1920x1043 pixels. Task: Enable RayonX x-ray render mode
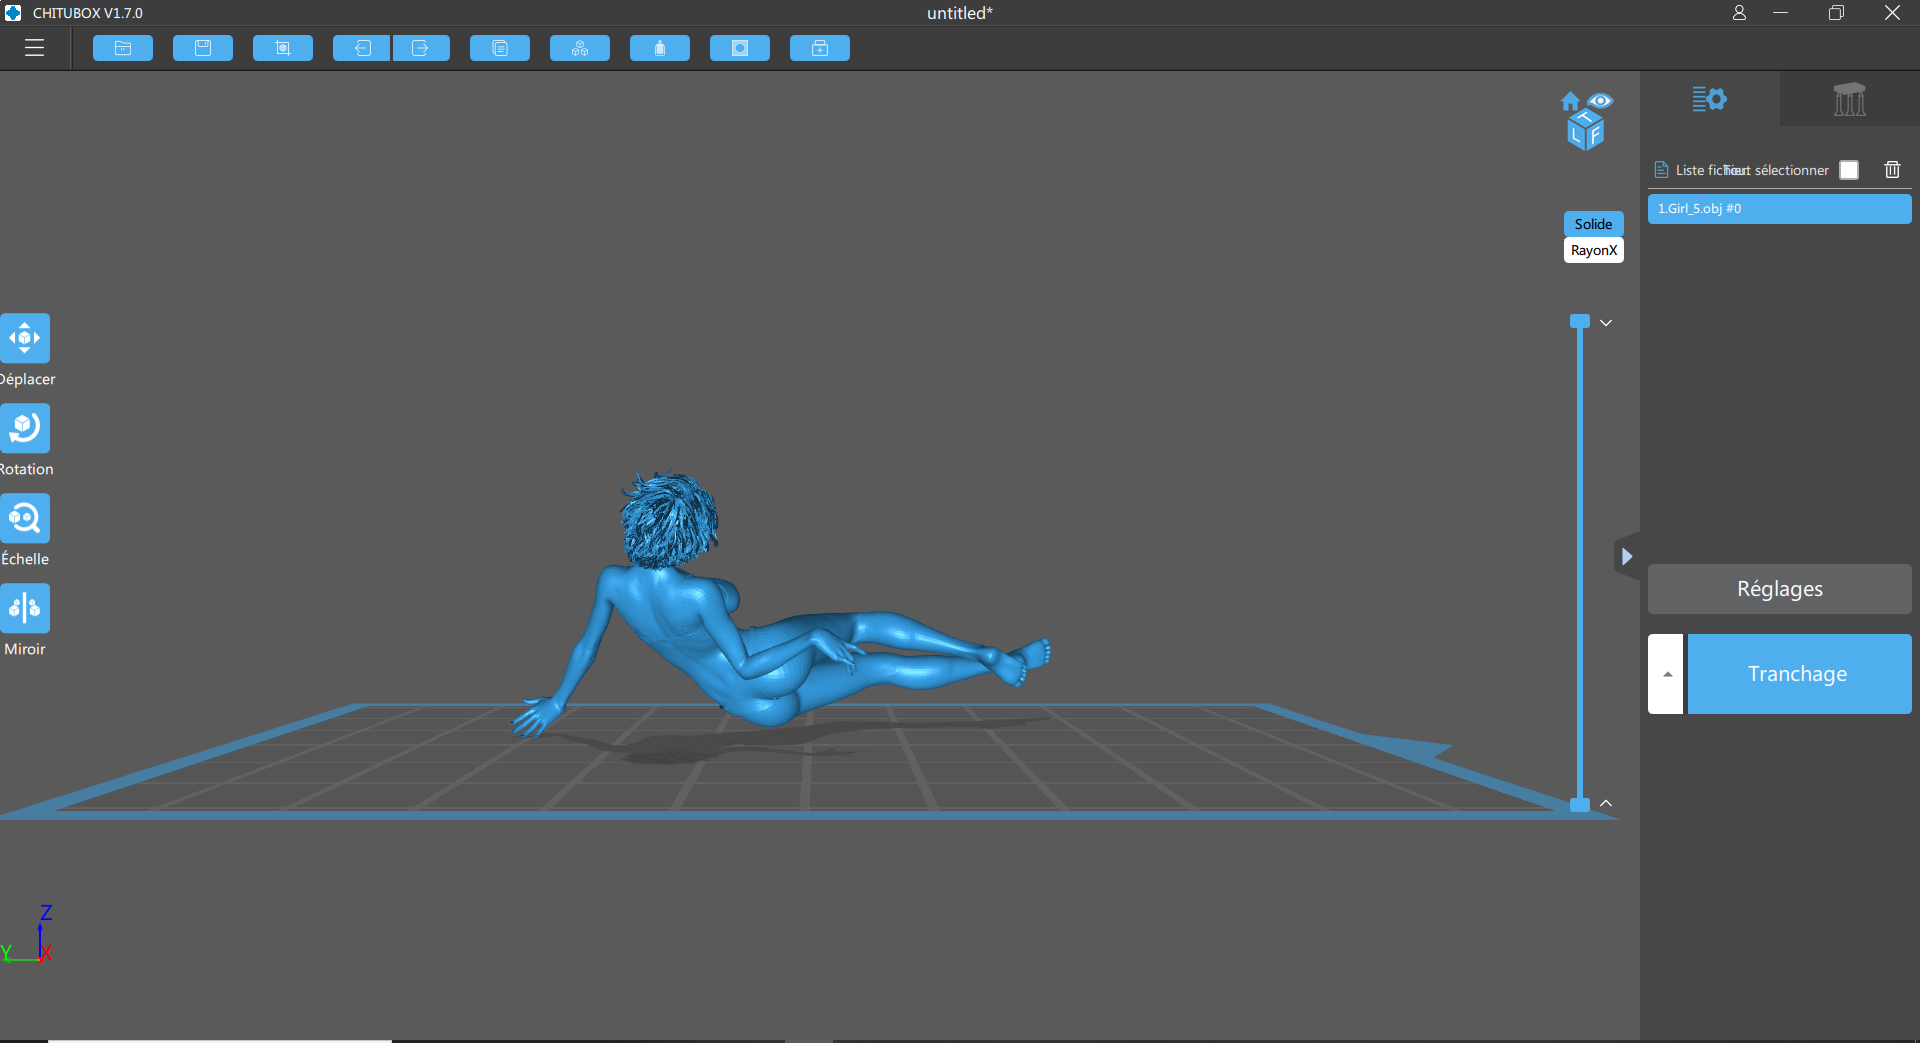[x=1593, y=250]
